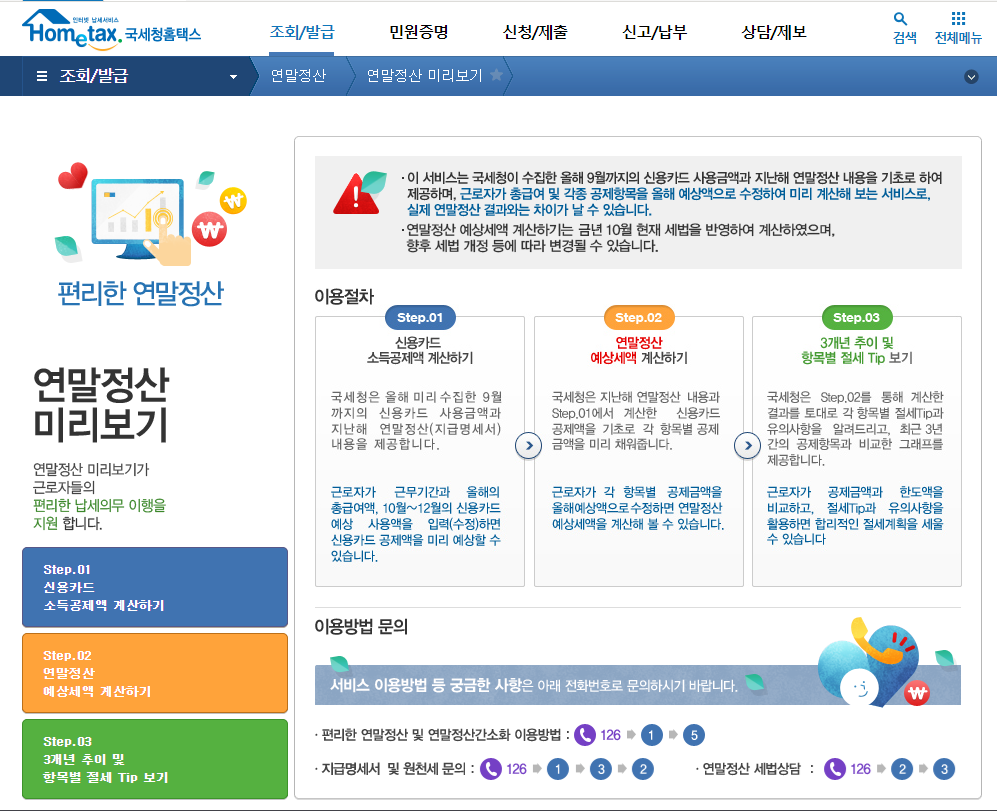Click the blue Step.01 badge
The height and width of the screenshot is (811, 997).
pyautogui.click(x=420, y=317)
